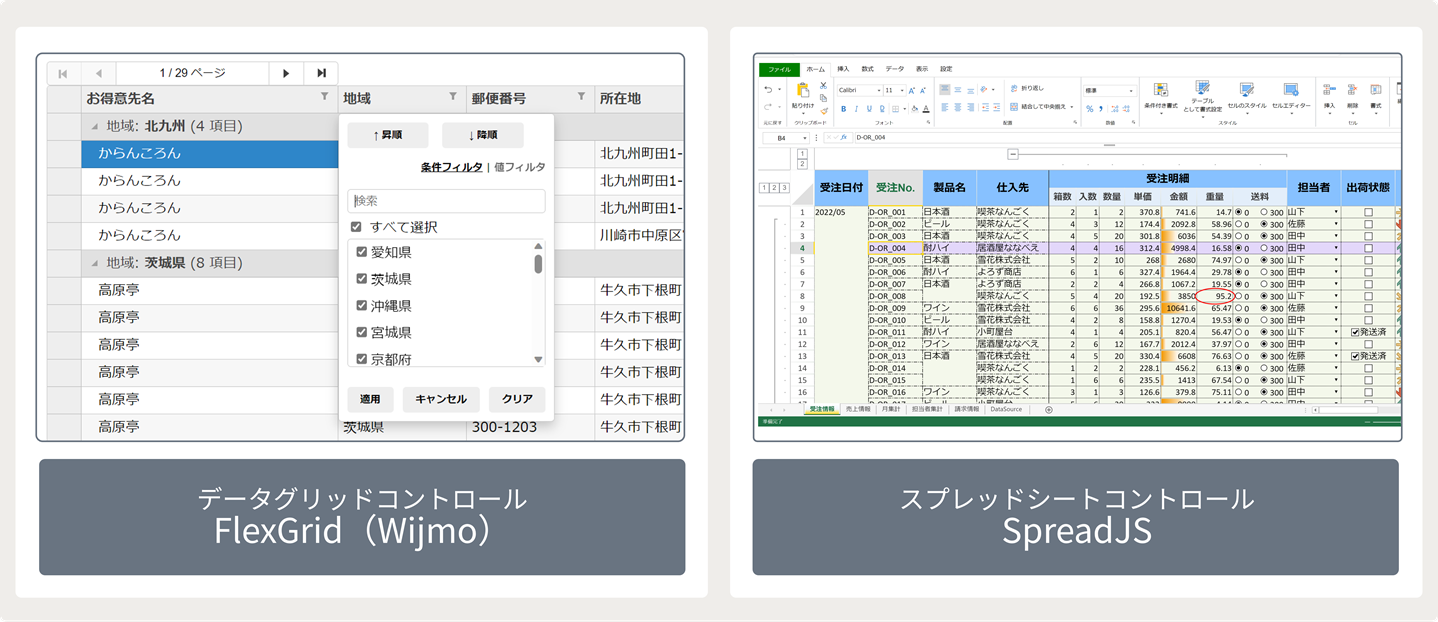Open font size 11 dropdown
This screenshot has height=622, width=1438.
point(901,91)
